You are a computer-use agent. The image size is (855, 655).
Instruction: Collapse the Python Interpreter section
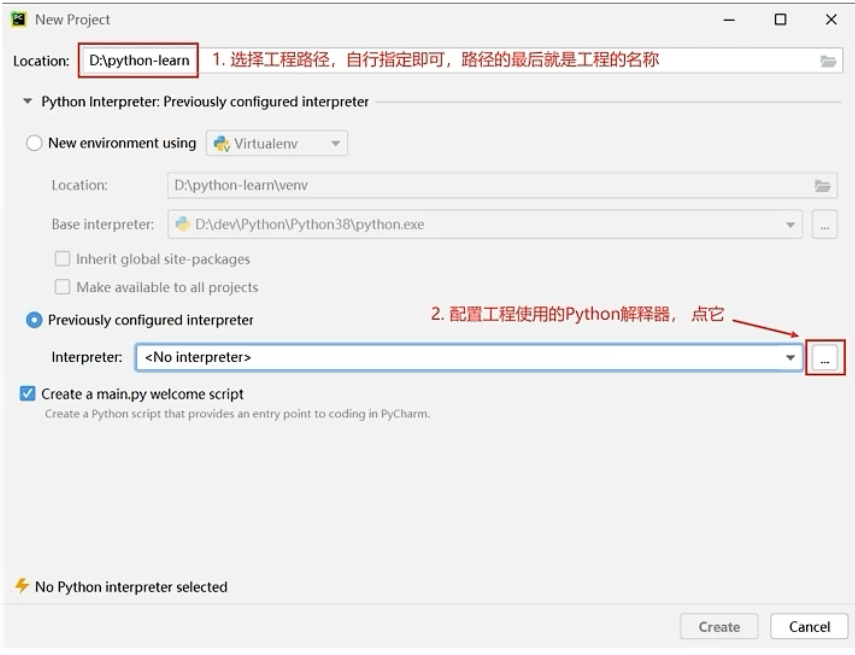coord(28,102)
